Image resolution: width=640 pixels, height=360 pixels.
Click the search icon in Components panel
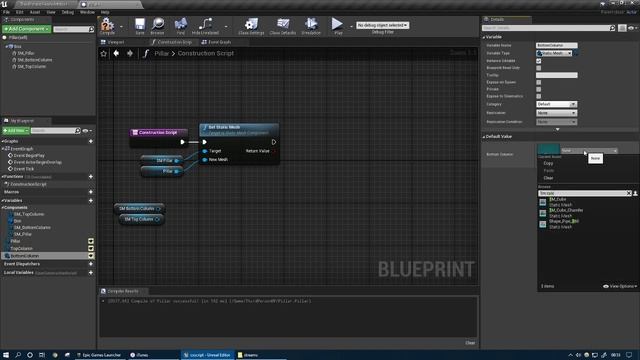(x=91, y=29)
